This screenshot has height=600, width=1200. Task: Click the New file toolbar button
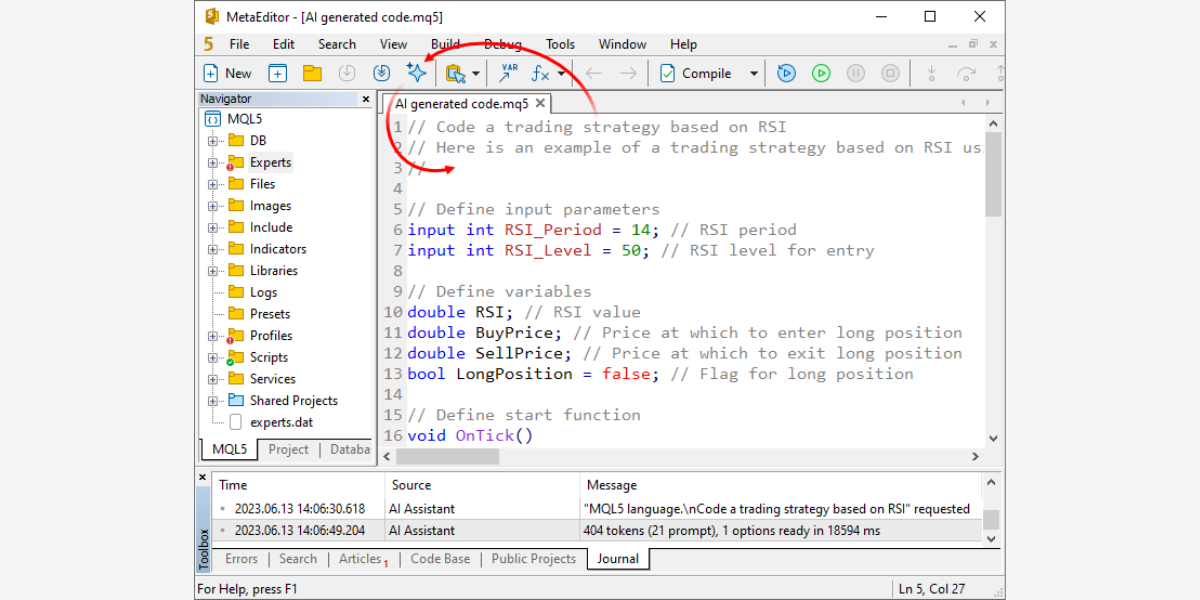pyautogui.click(x=227, y=73)
